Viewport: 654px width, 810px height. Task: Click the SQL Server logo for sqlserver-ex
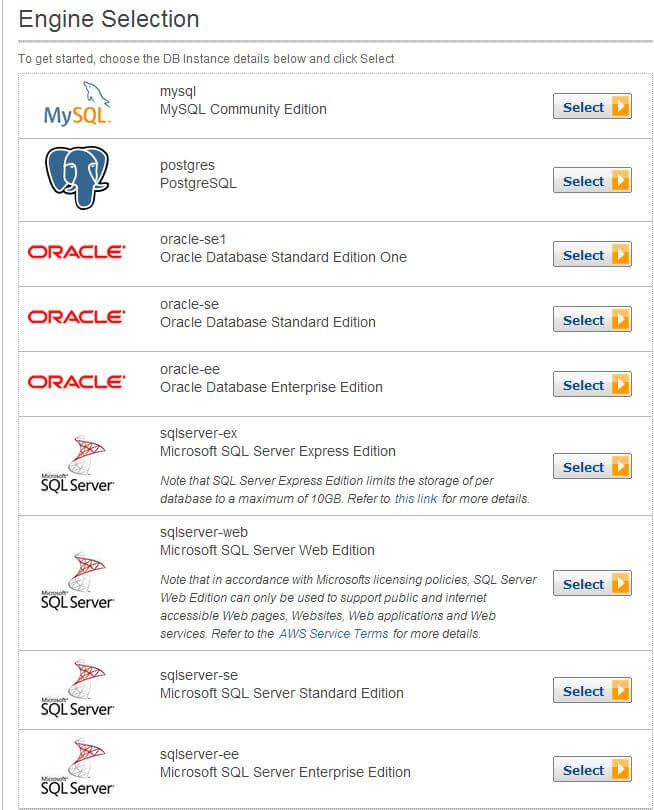coord(77,464)
